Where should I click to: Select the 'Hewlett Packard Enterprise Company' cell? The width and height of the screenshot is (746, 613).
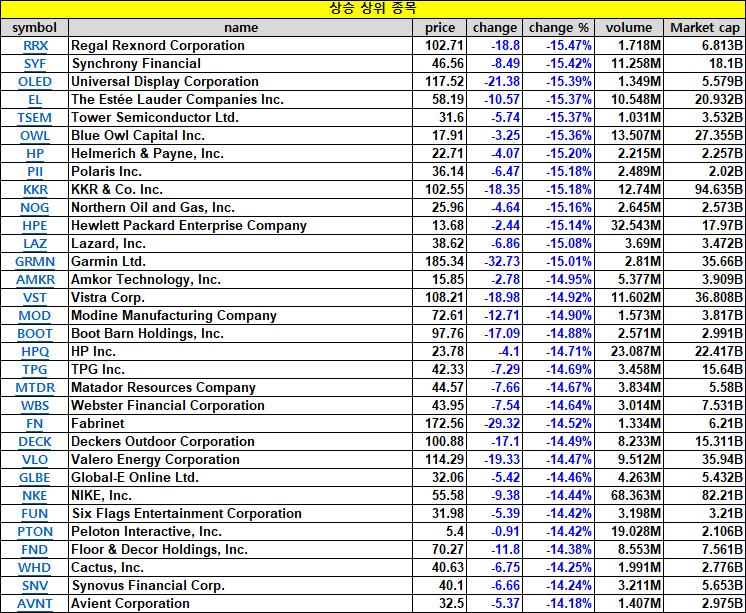point(241,226)
